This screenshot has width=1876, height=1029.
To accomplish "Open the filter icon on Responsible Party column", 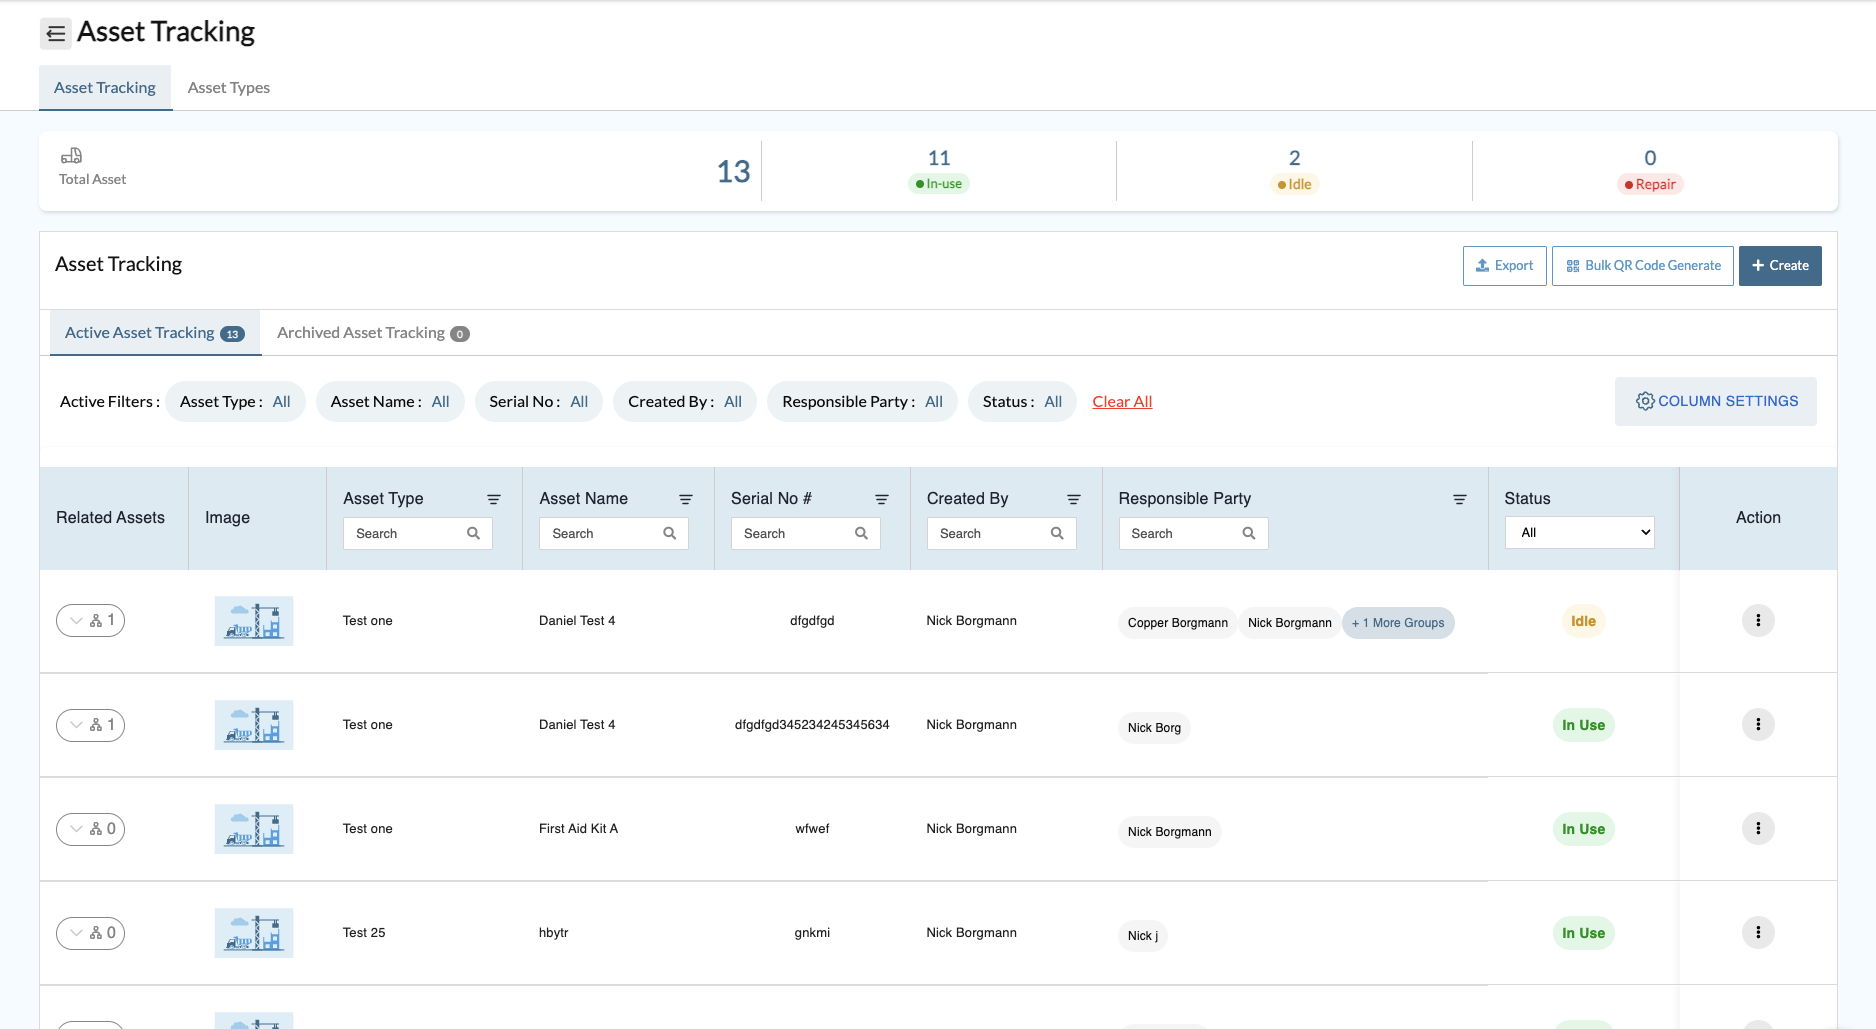I will pos(1459,498).
